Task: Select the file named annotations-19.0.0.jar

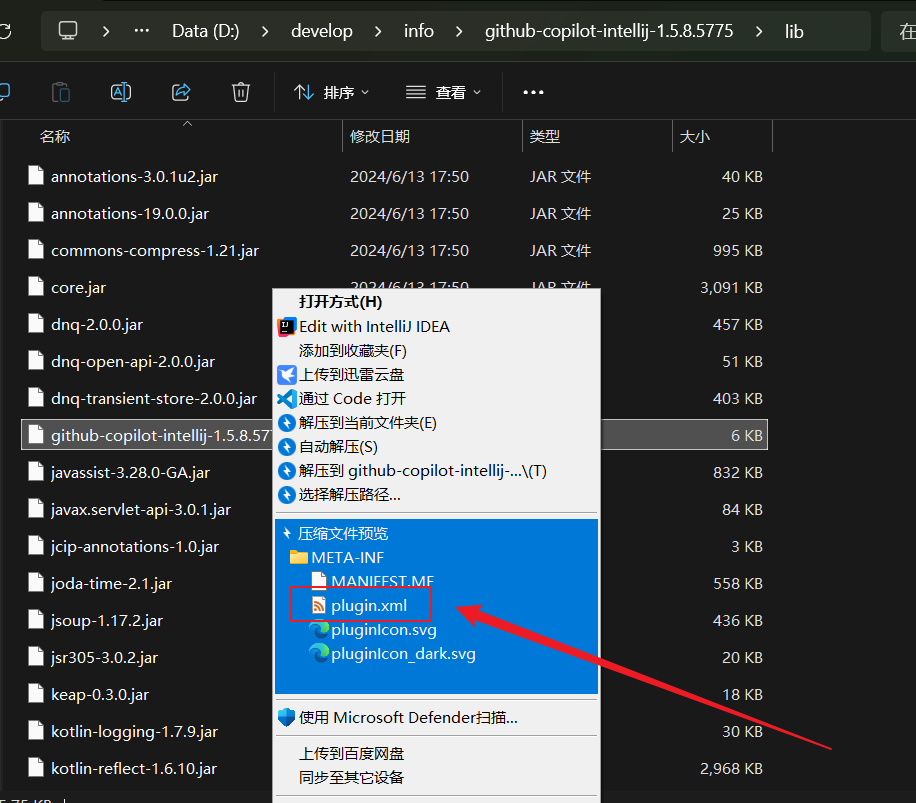Action: pyautogui.click(x=130, y=213)
